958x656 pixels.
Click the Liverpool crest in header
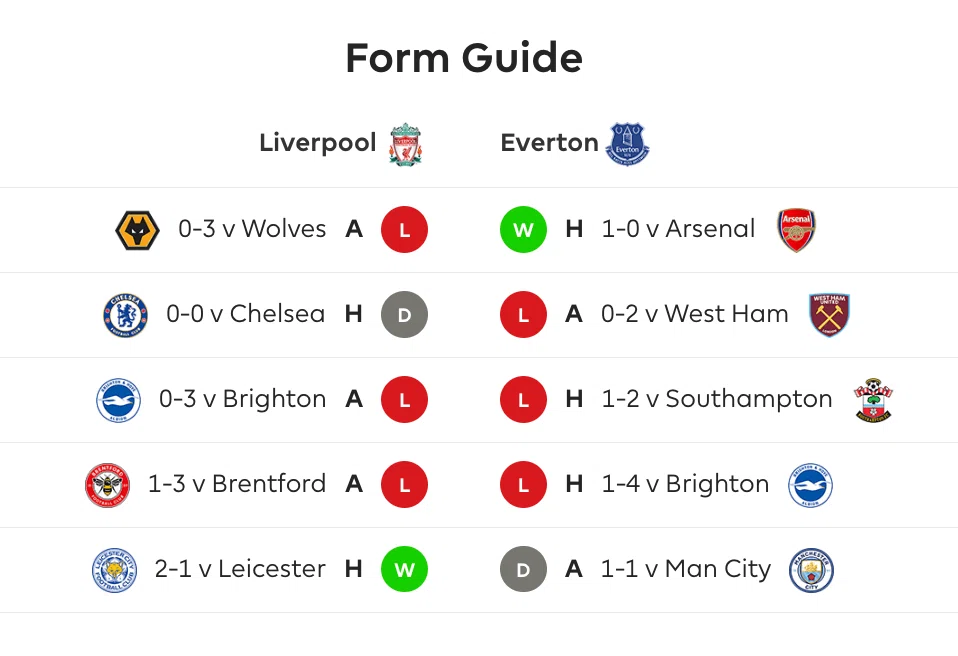click(x=405, y=145)
